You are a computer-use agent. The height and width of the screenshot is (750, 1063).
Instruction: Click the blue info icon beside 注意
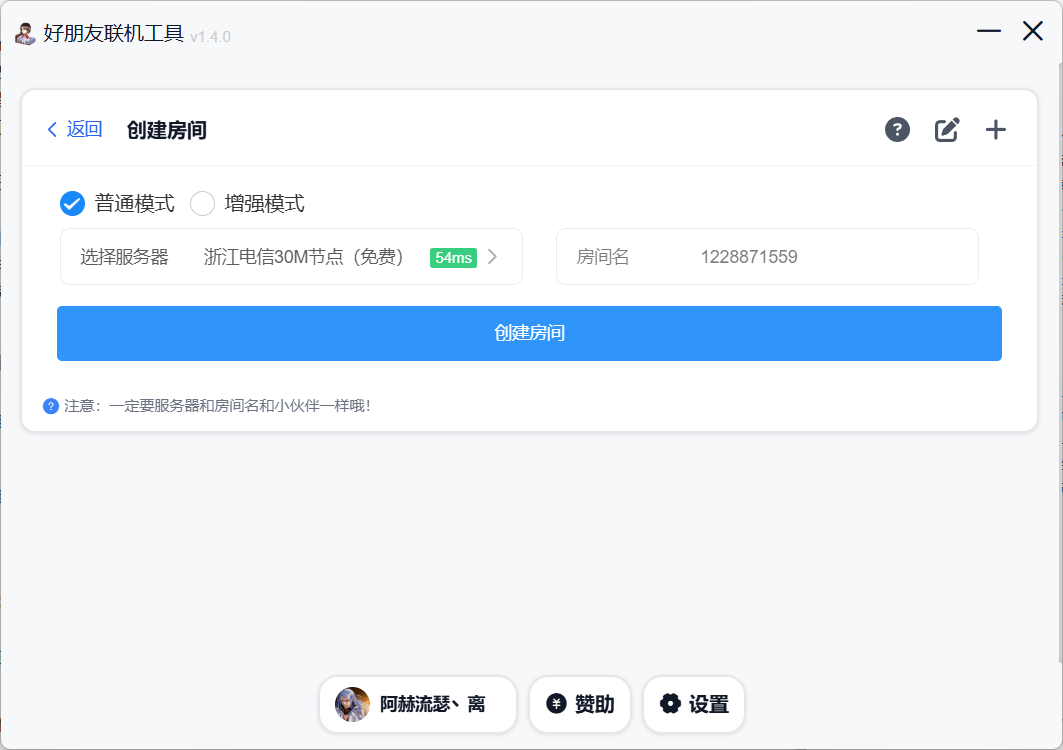coord(51,406)
